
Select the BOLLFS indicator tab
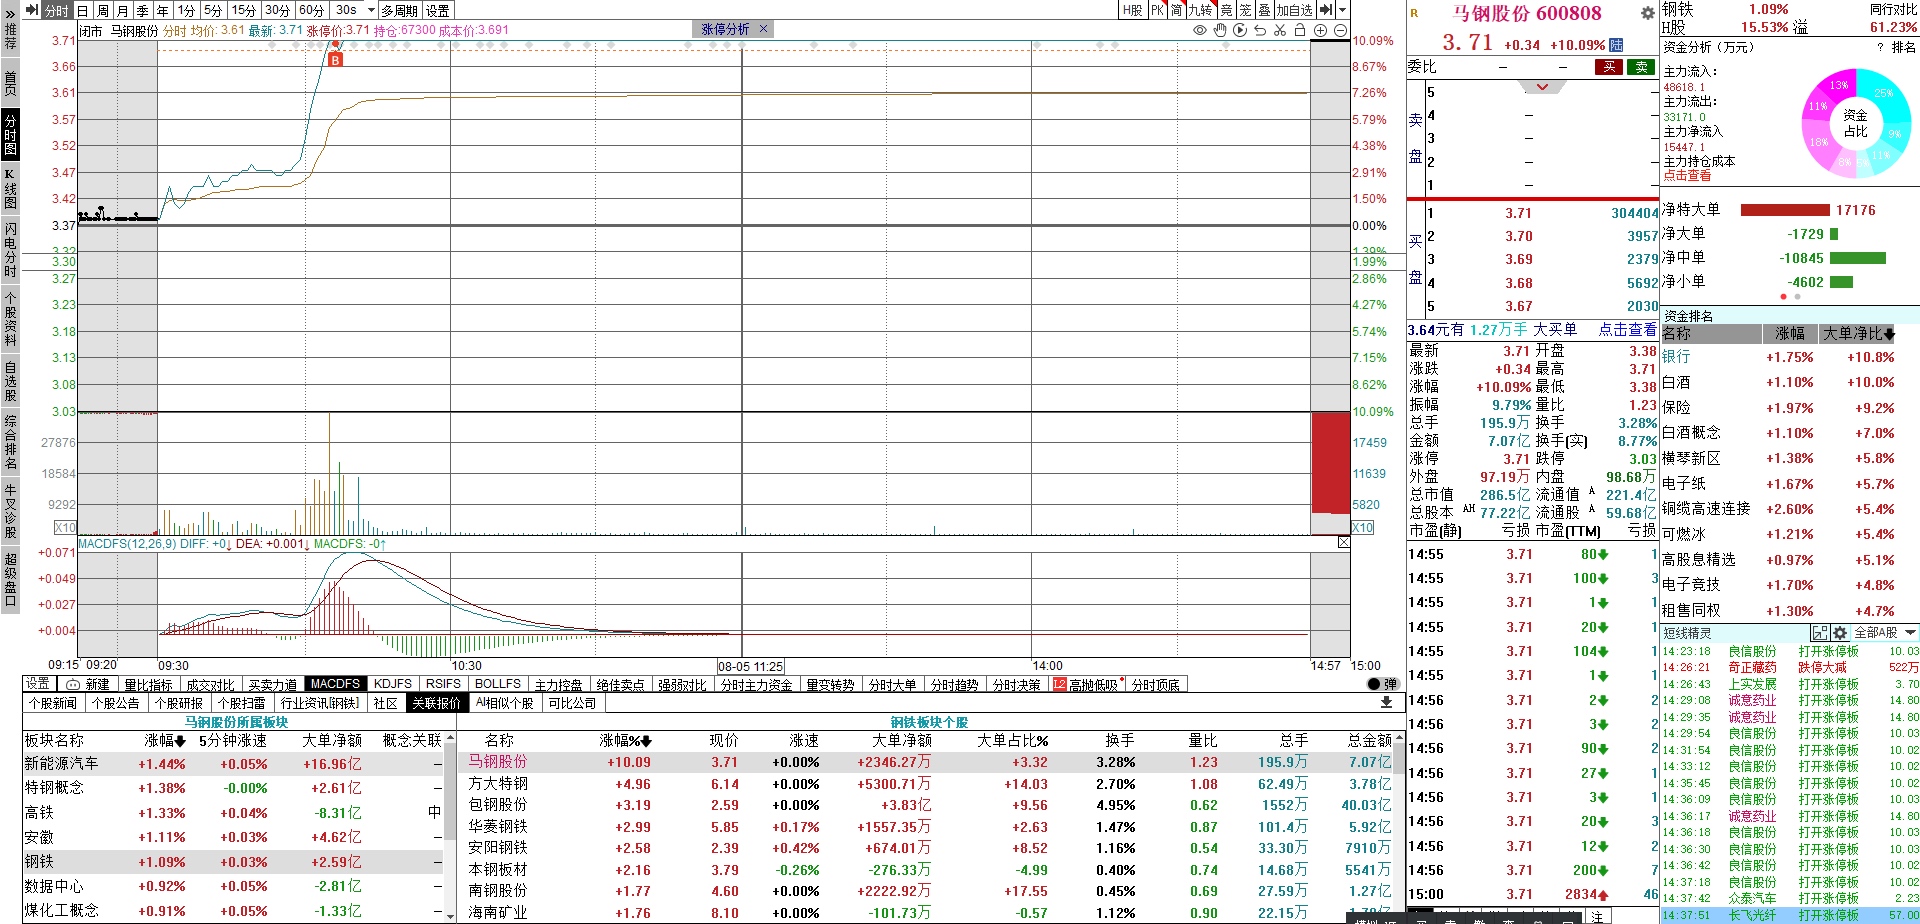pyautogui.click(x=498, y=684)
